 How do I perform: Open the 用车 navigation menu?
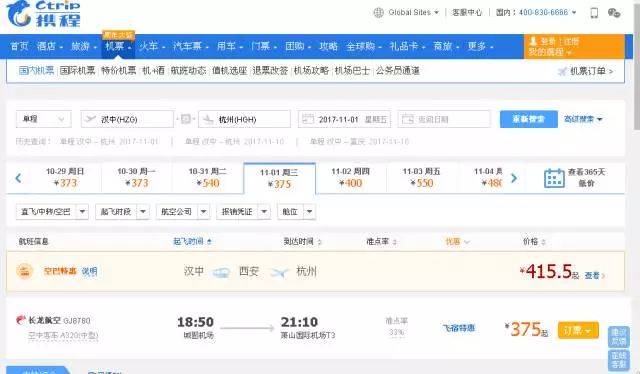(229, 46)
